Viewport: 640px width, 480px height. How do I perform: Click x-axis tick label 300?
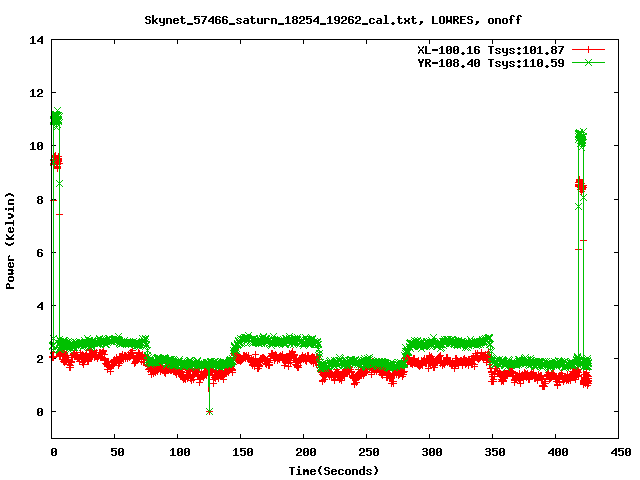point(432,452)
